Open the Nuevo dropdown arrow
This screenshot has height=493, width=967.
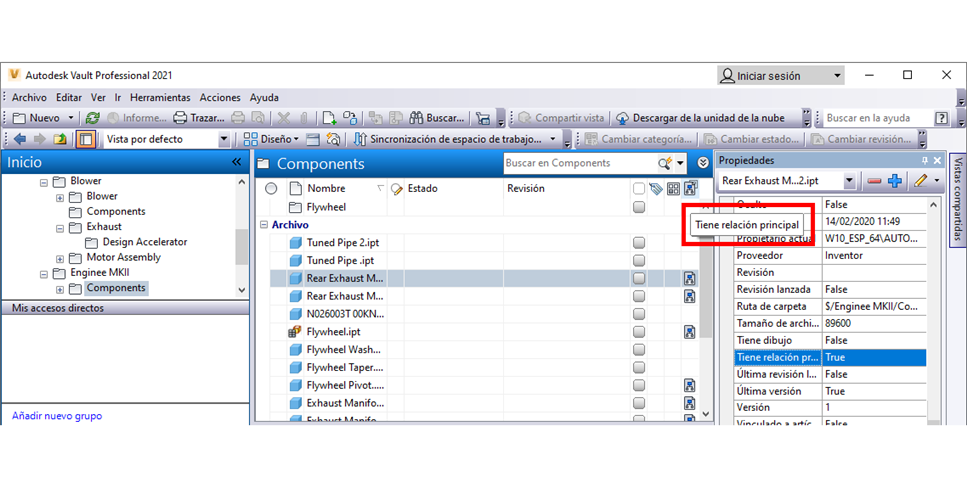(70, 118)
